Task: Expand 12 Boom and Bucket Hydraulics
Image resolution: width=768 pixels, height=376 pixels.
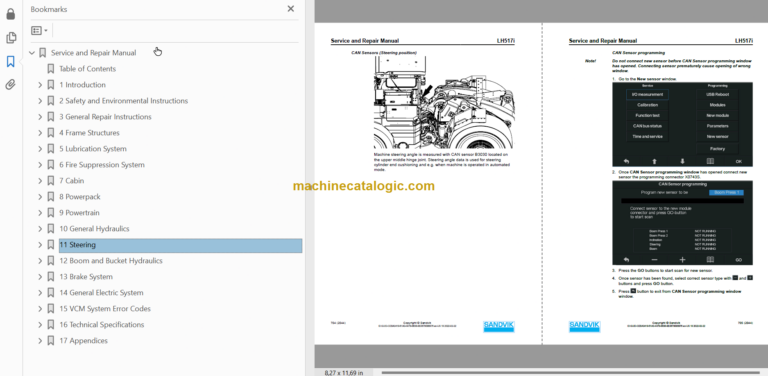Action: click(x=40, y=261)
